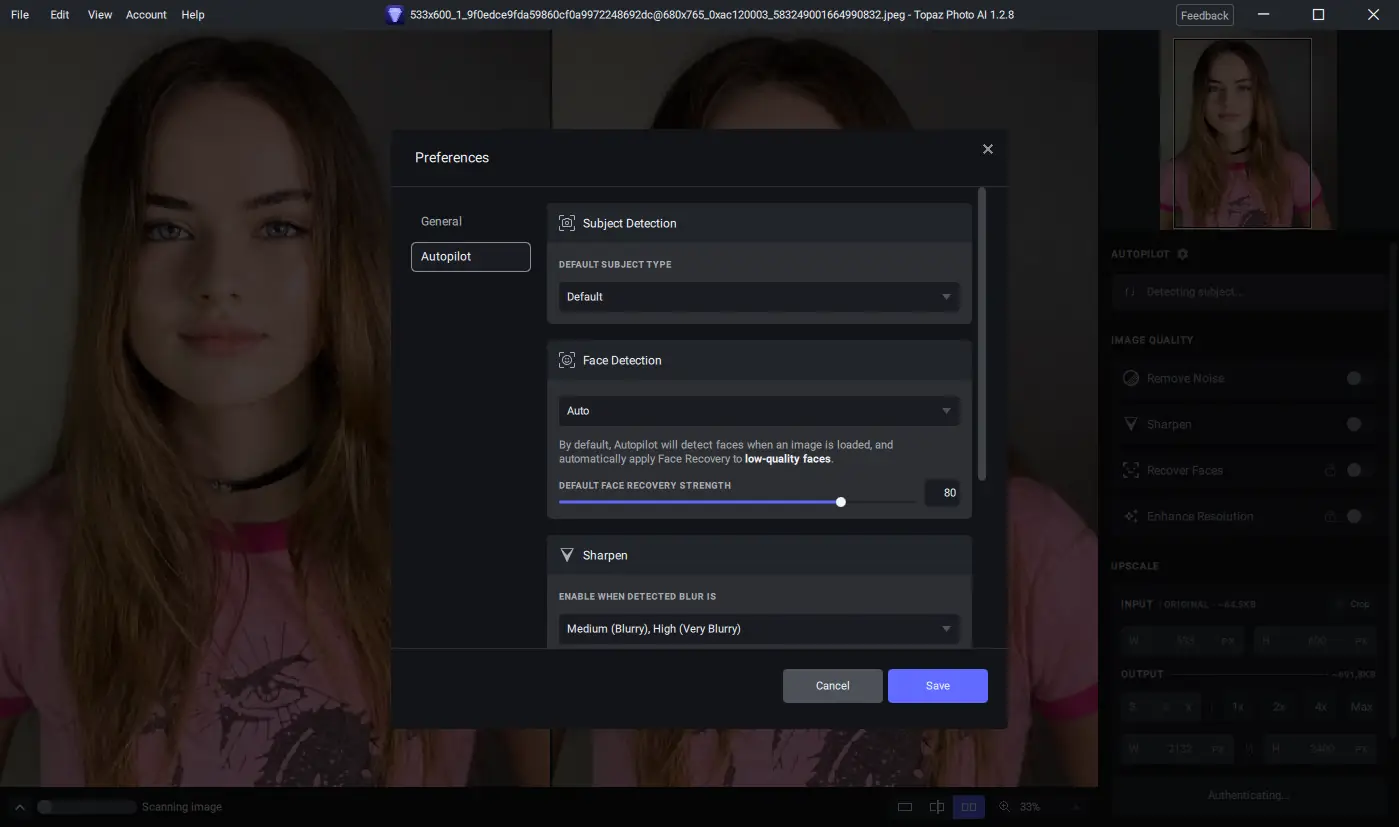Cancel the Preferences changes

coord(832,686)
